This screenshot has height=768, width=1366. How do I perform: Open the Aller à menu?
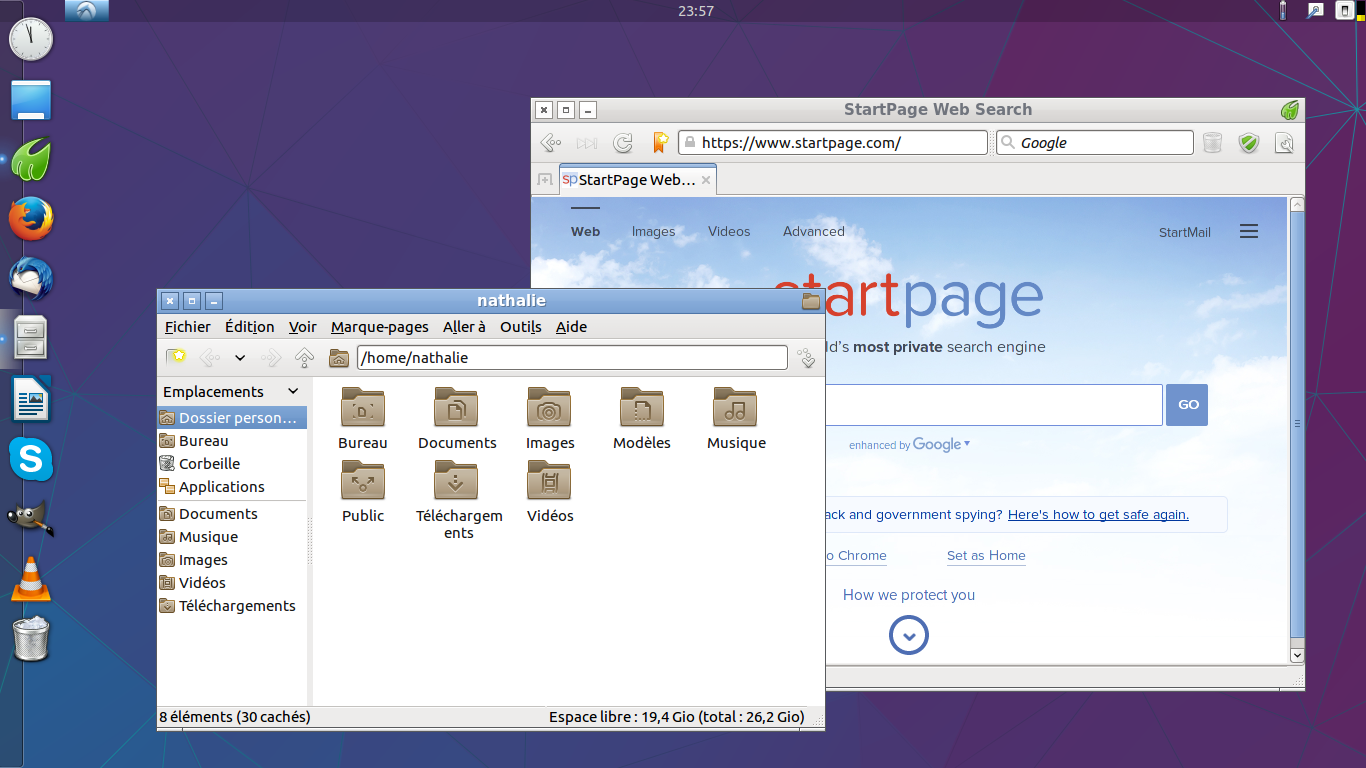[x=464, y=327]
